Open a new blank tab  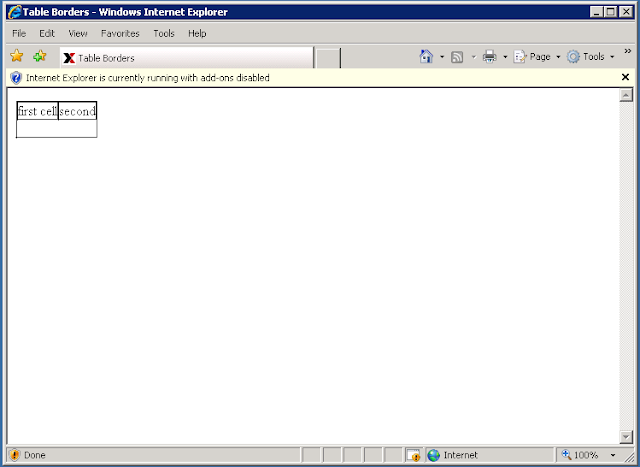click(x=328, y=58)
